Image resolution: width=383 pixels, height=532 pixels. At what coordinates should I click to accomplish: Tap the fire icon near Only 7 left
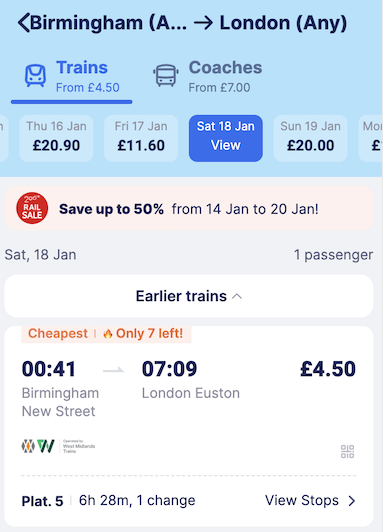click(x=108, y=334)
